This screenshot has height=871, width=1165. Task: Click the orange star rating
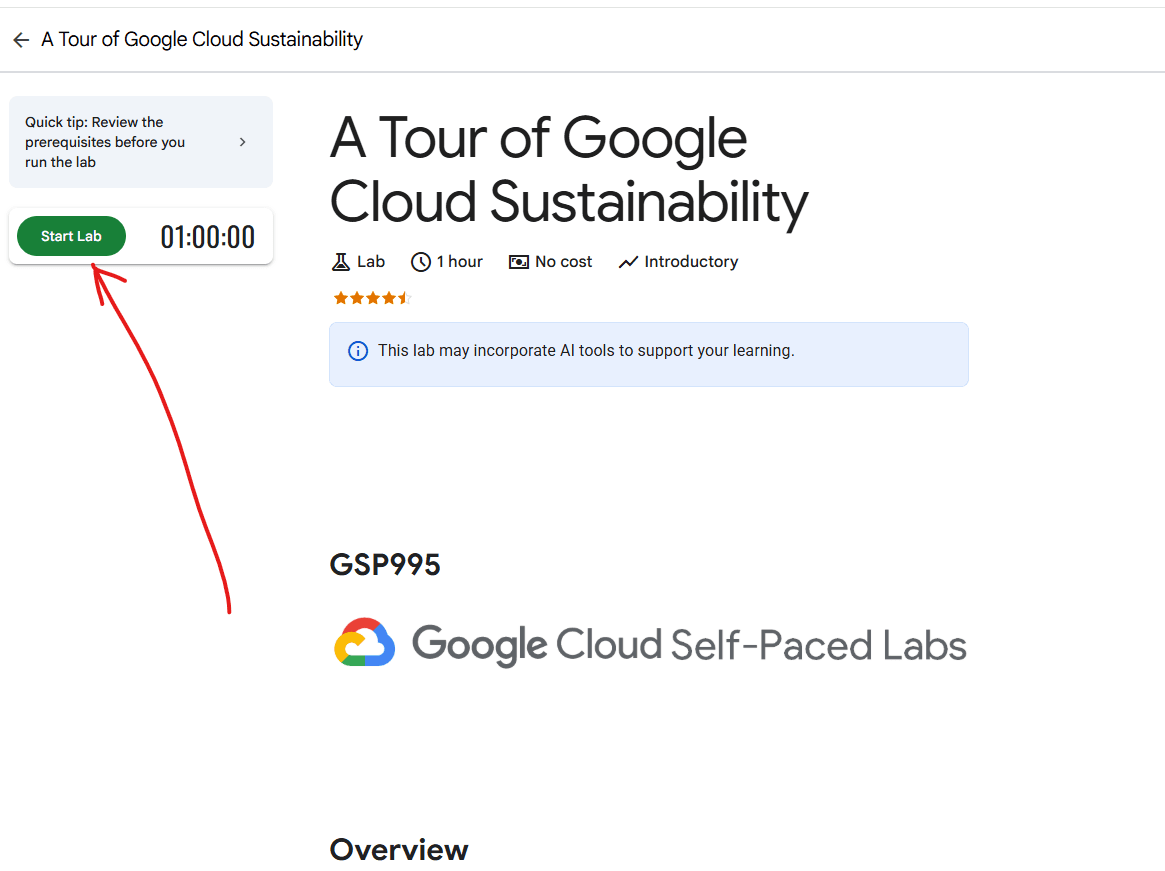(372, 298)
